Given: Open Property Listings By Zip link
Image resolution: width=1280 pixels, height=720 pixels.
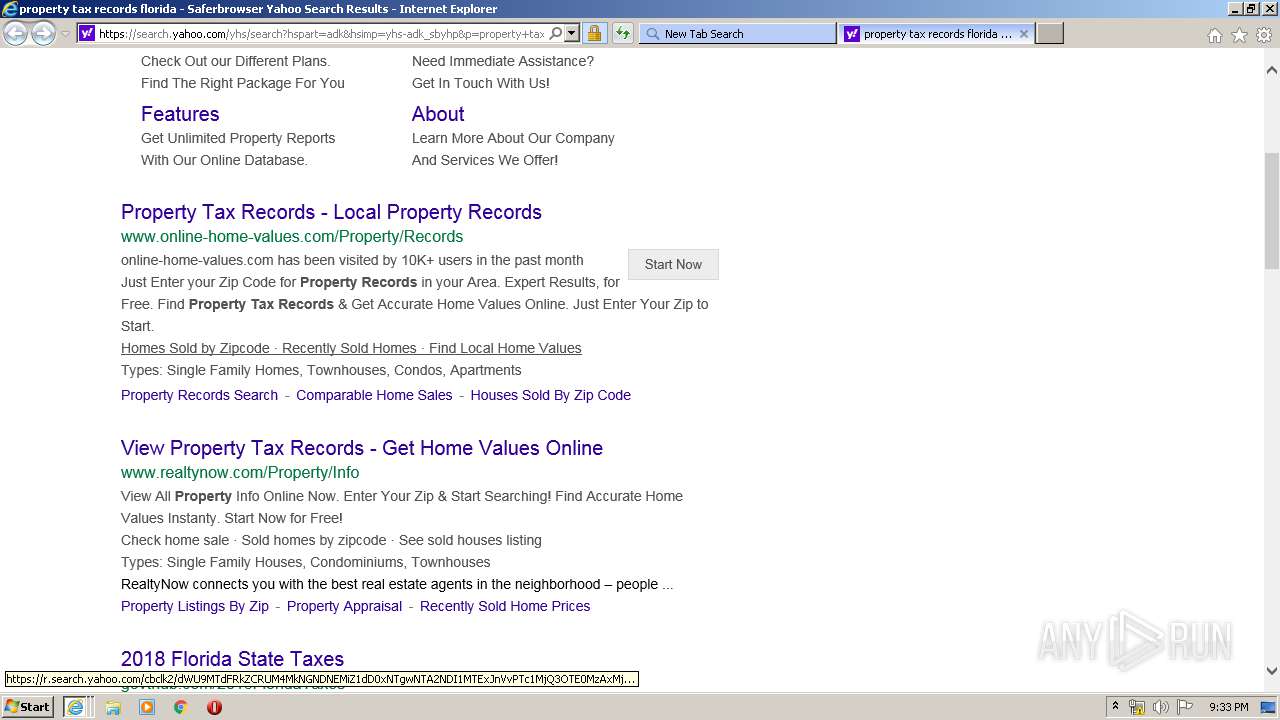Looking at the screenshot, I should [195, 606].
